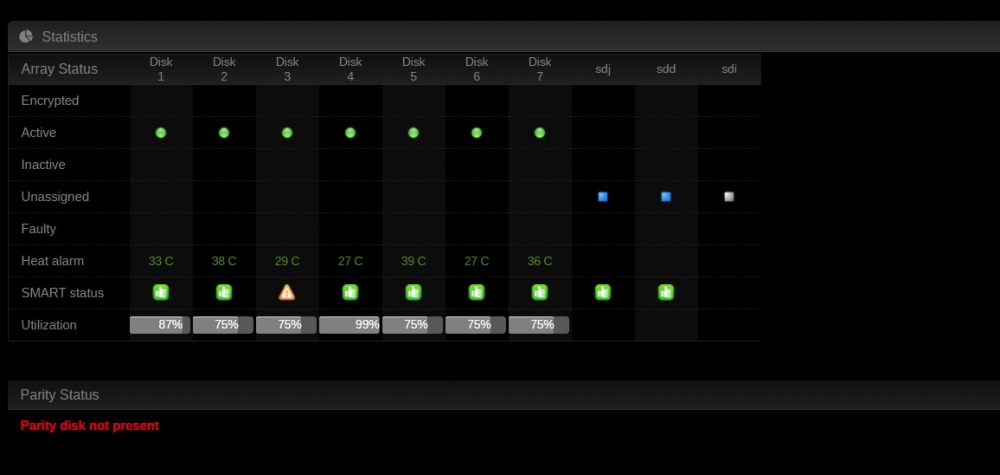This screenshot has width=1000, height=475.
Task: Open sdd SMART thumbs-up icon
Action: [x=666, y=292]
